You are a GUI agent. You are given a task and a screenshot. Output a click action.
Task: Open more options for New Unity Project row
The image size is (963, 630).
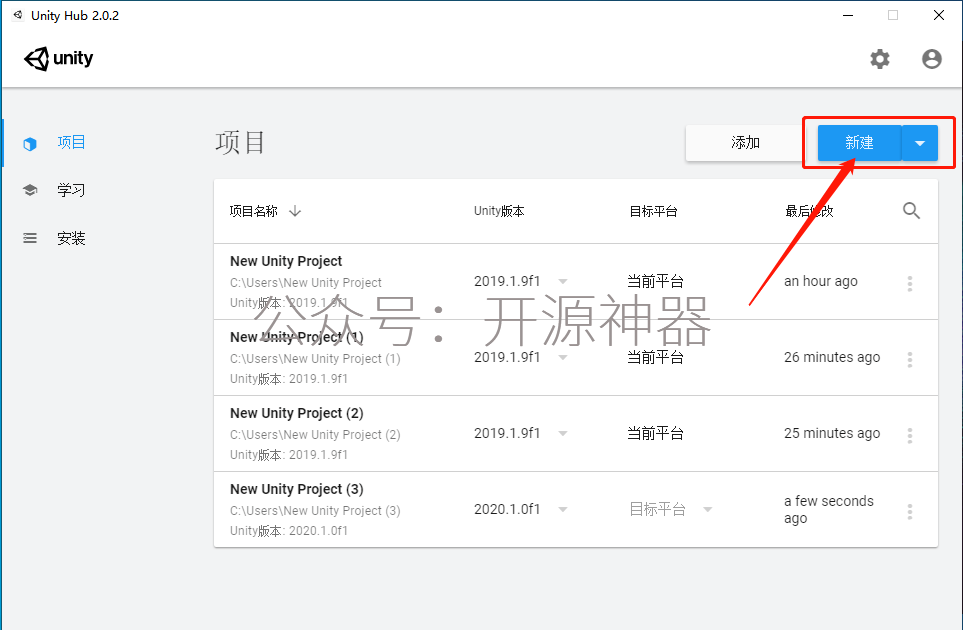[910, 283]
